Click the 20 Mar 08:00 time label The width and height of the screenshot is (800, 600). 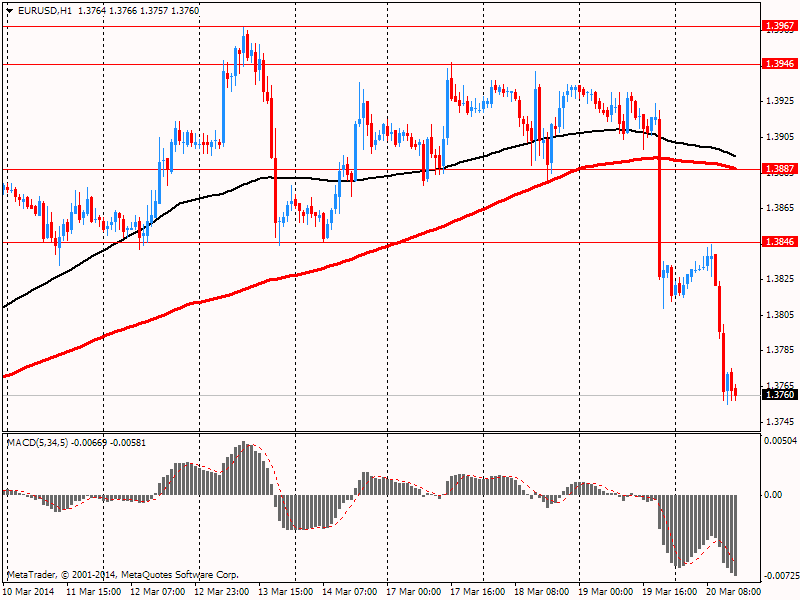point(733,592)
